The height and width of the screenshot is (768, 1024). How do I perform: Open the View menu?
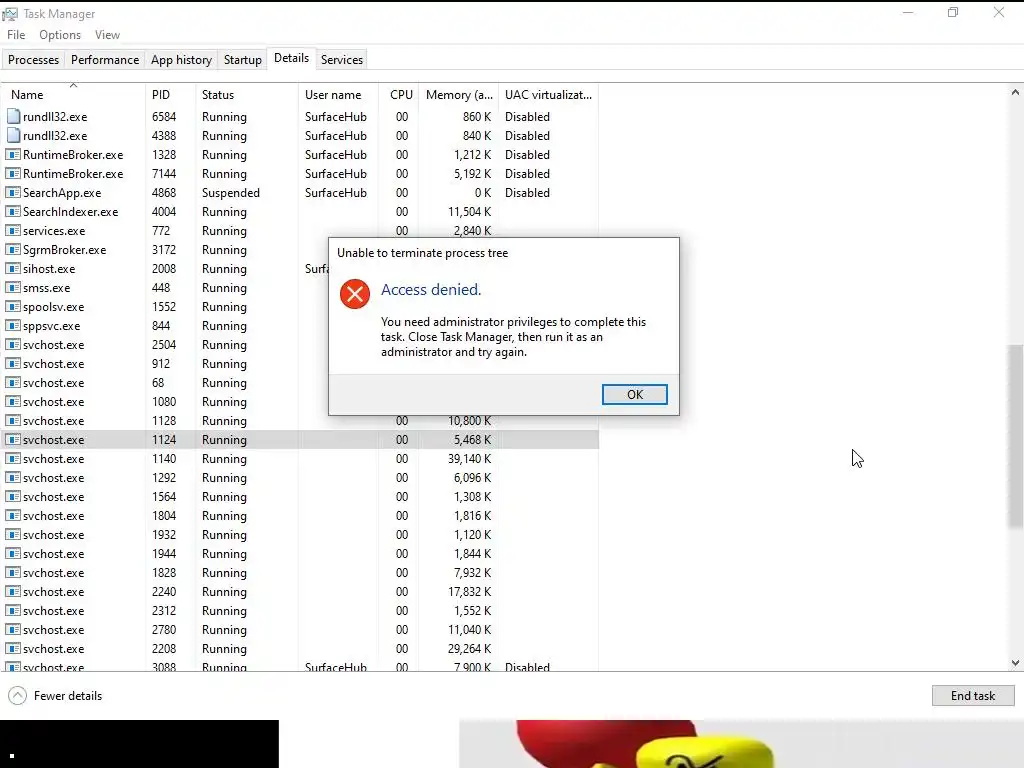pyautogui.click(x=107, y=35)
